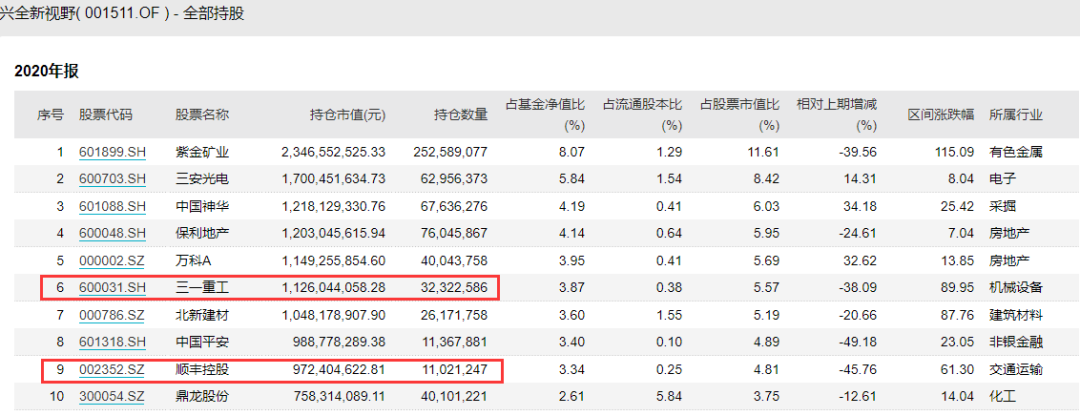Click share quantity 40,101,221
Screen dimensions: 1080x416
(x=453, y=397)
